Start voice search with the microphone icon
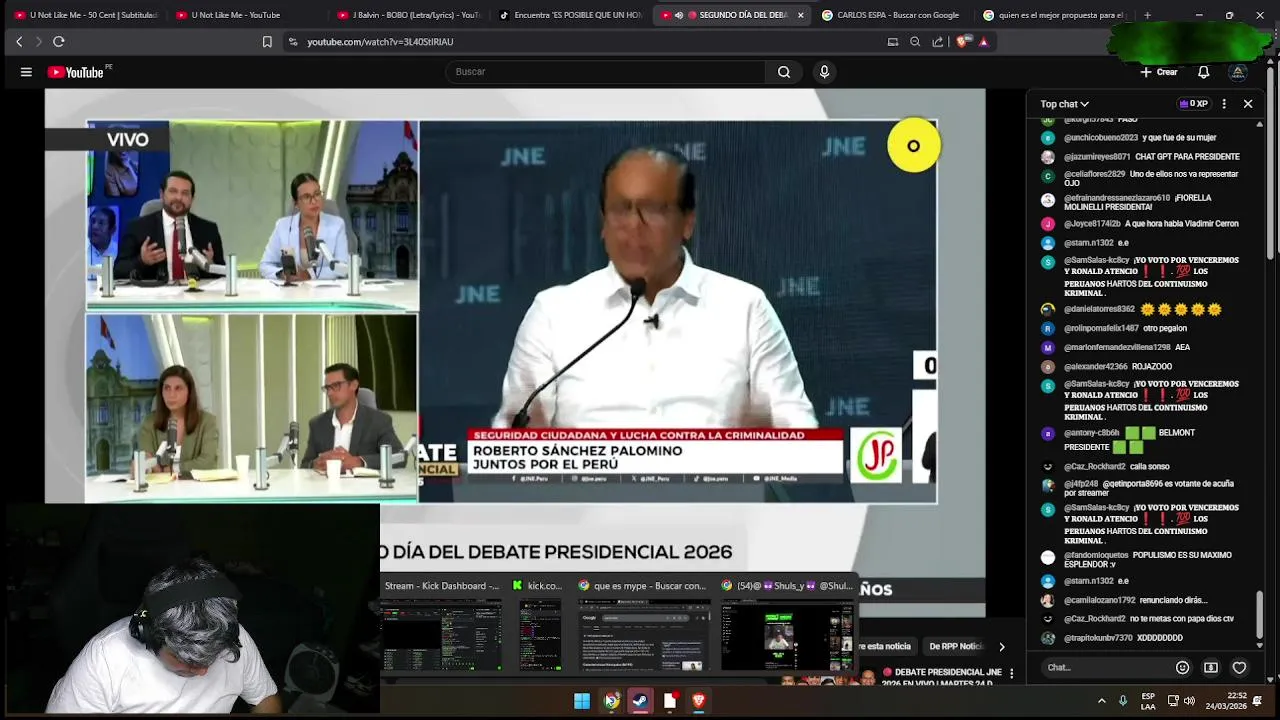This screenshot has height=720, width=1280. pyautogui.click(x=824, y=72)
